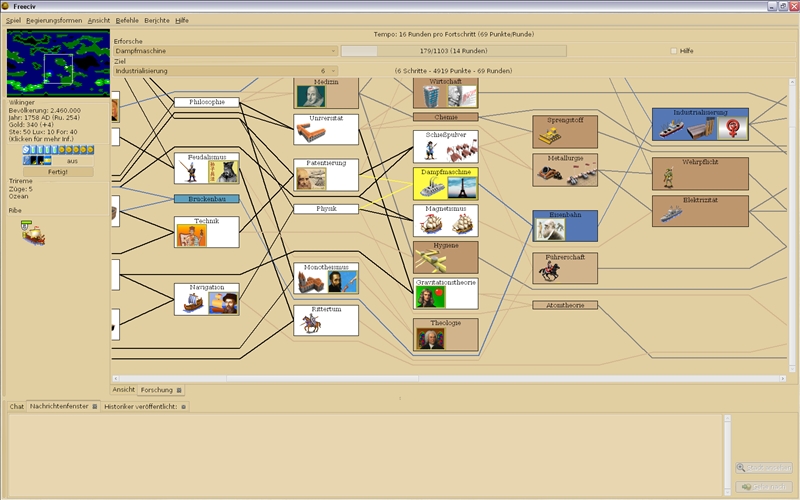Open the Hilfe menu
The width and height of the screenshot is (800, 500).
(182, 20)
